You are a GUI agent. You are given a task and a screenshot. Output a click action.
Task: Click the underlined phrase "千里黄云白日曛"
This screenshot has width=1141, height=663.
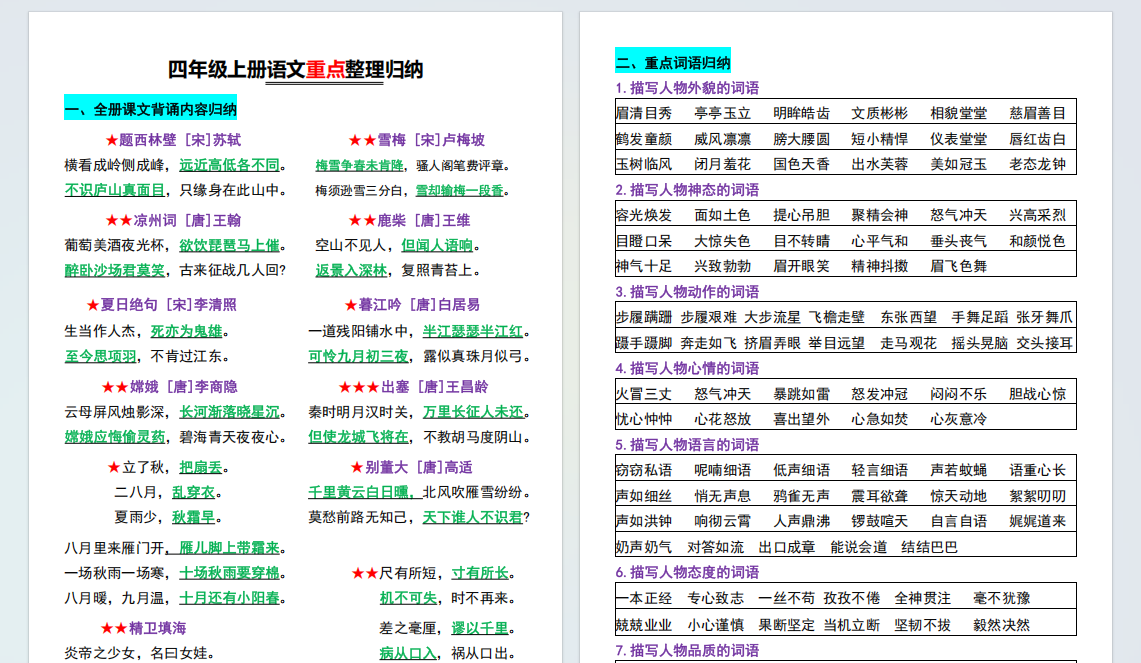[x=358, y=493]
